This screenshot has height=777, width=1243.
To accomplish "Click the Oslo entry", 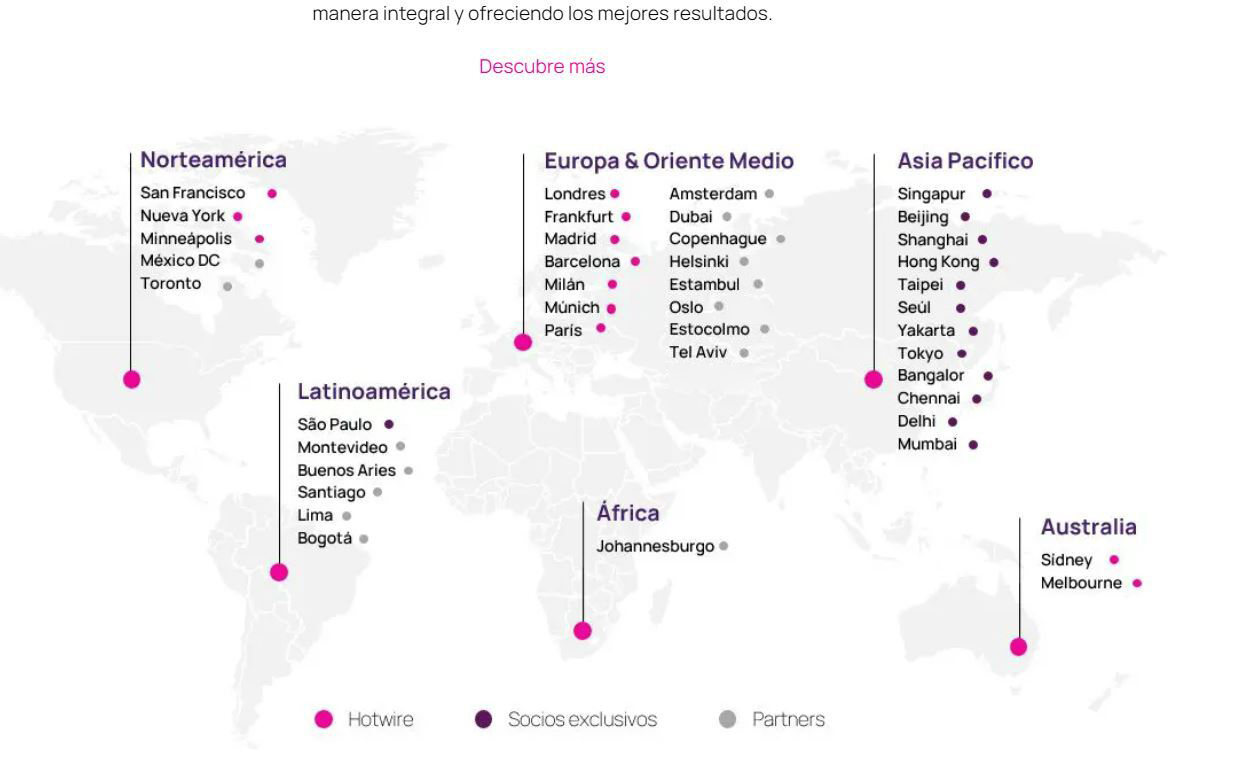I will pos(686,307).
